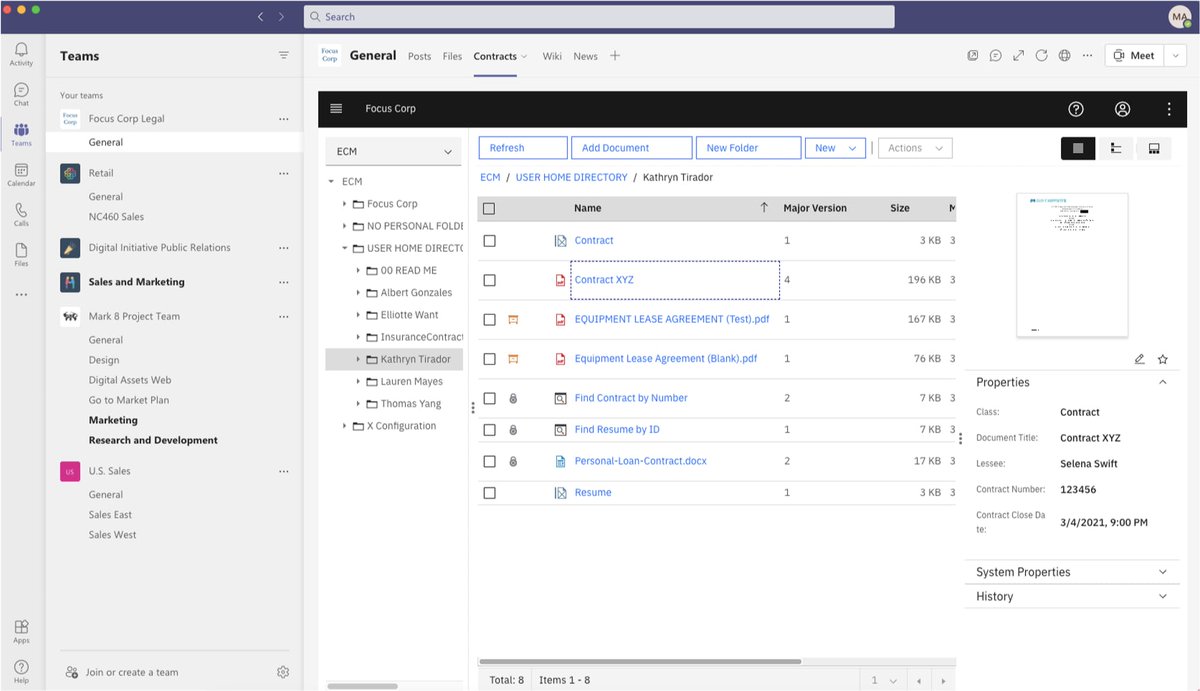Open more options for Focus Corp Legal team
Viewport: 1200px width, 691px height.
click(x=284, y=119)
